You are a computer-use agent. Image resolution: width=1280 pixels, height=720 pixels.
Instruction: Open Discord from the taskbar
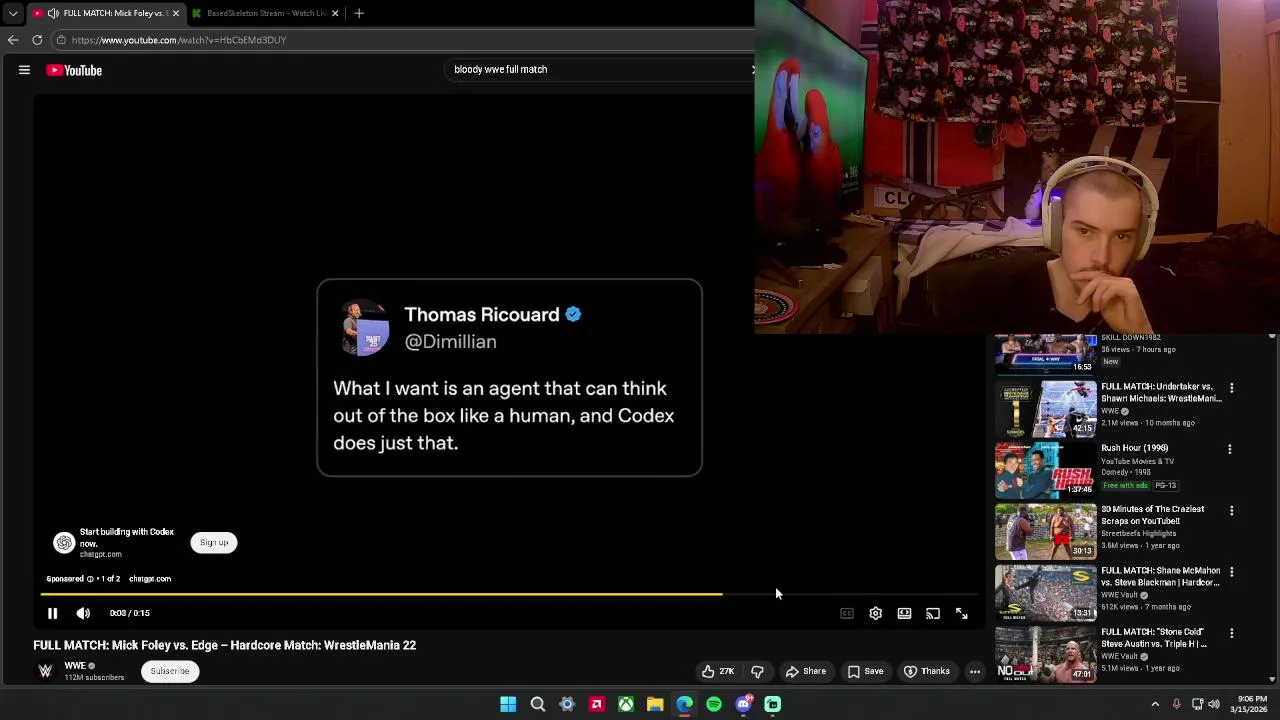(x=743, y=704)
